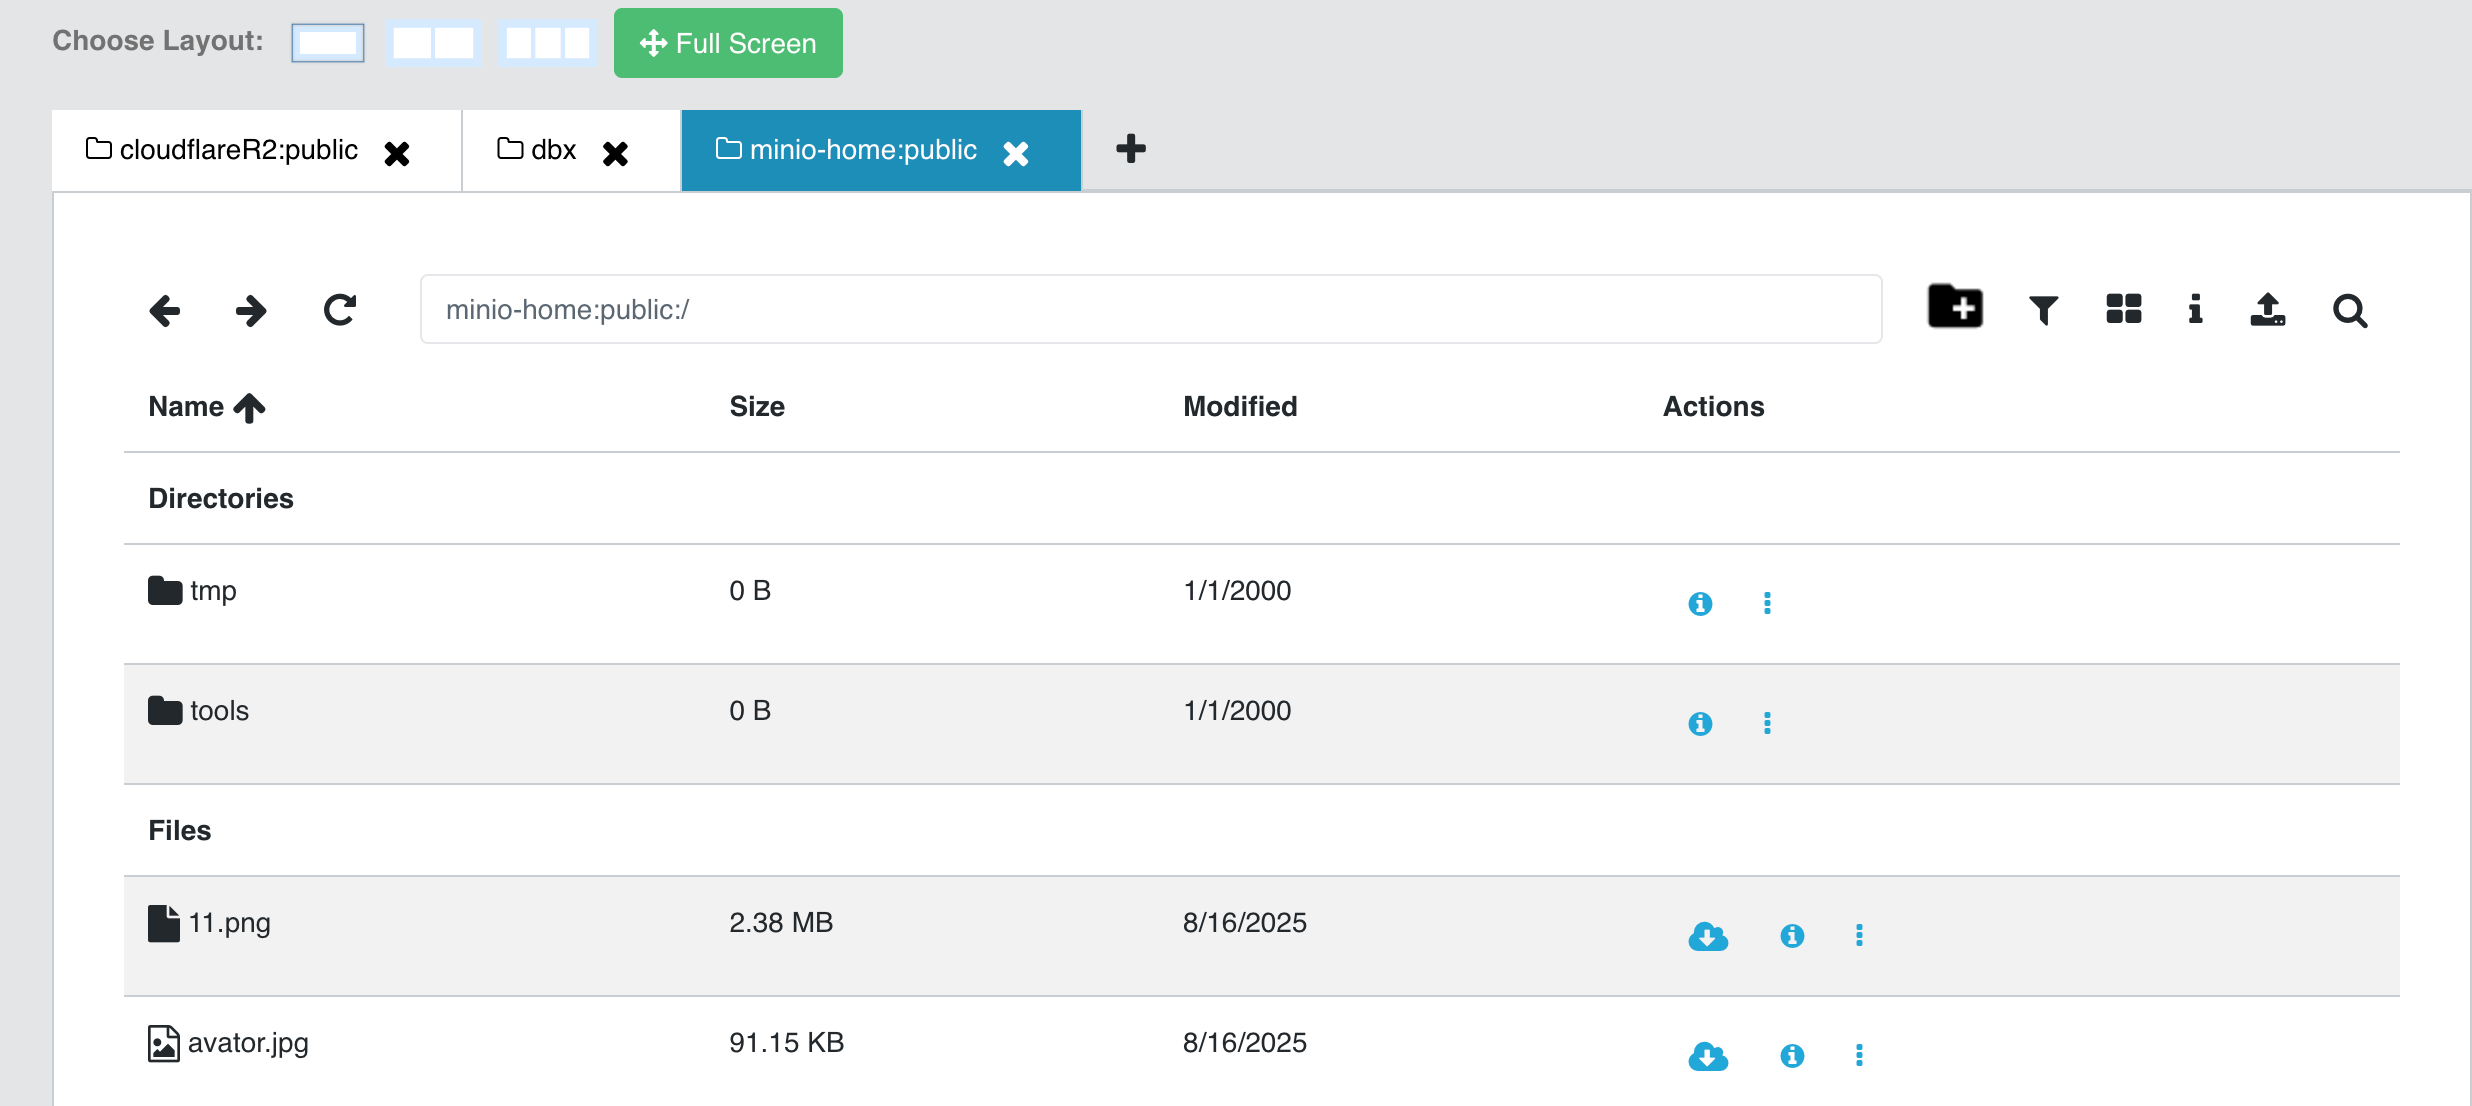Viewport: 2472px width, 1106px height.
Task: Select the three-pane layout option
Action: (547, 43)
